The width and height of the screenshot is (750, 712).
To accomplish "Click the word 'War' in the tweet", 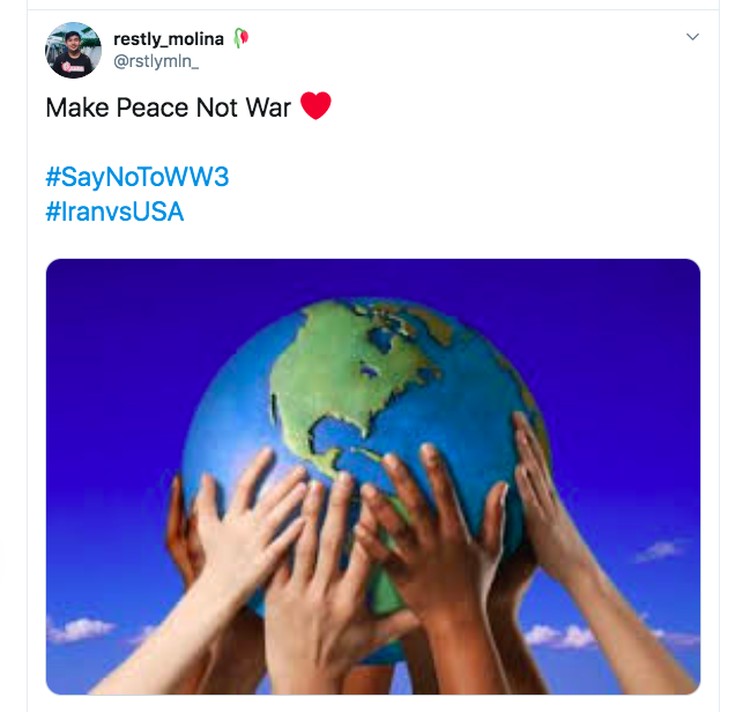I will [x=268, y=107].
